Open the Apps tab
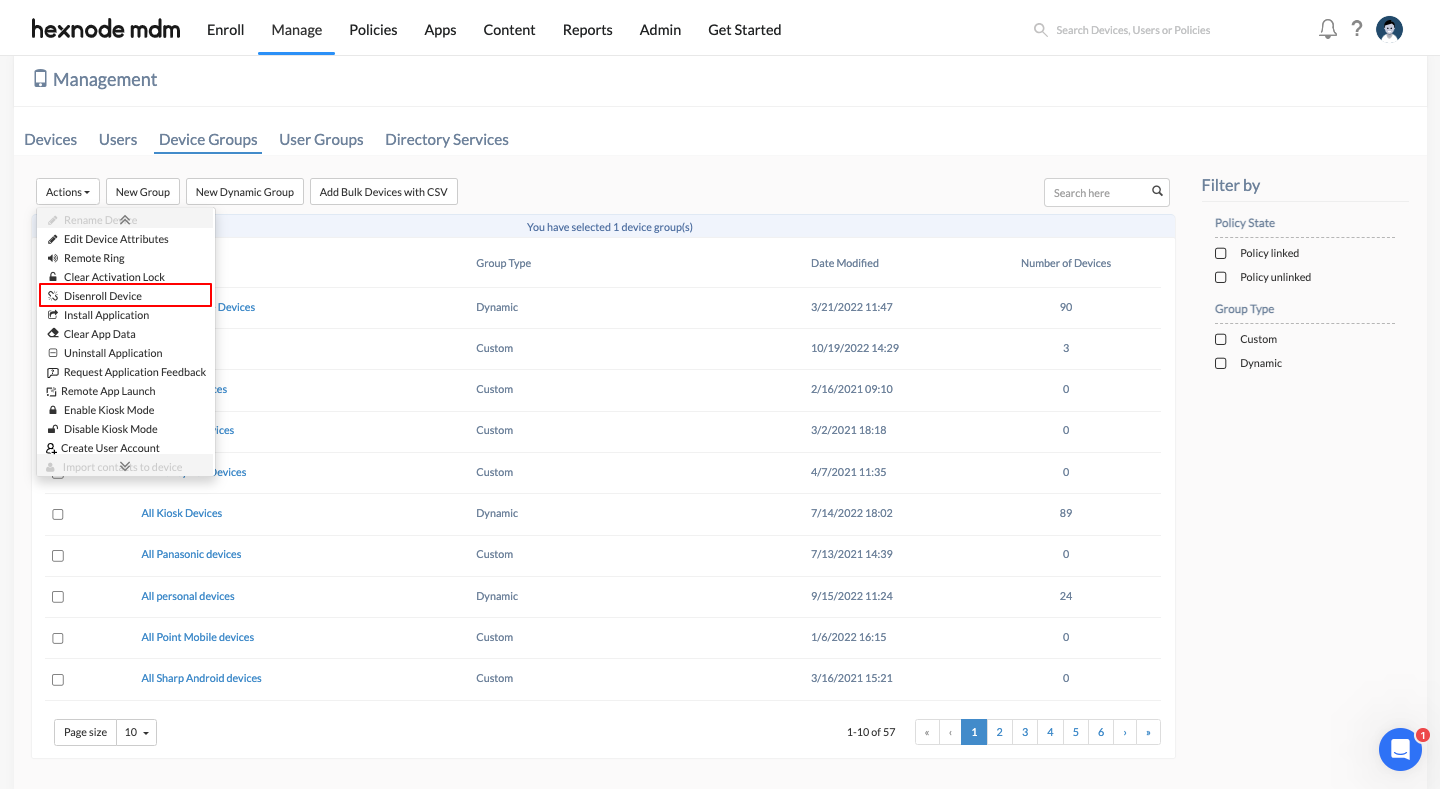 [x=440, y=30]
